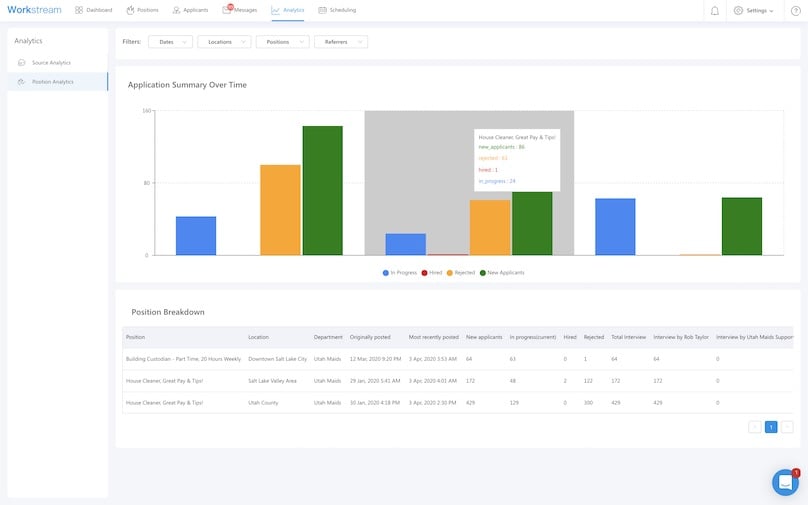
Task: Click the Source Analytics sidebar icon
Action: 22,63
